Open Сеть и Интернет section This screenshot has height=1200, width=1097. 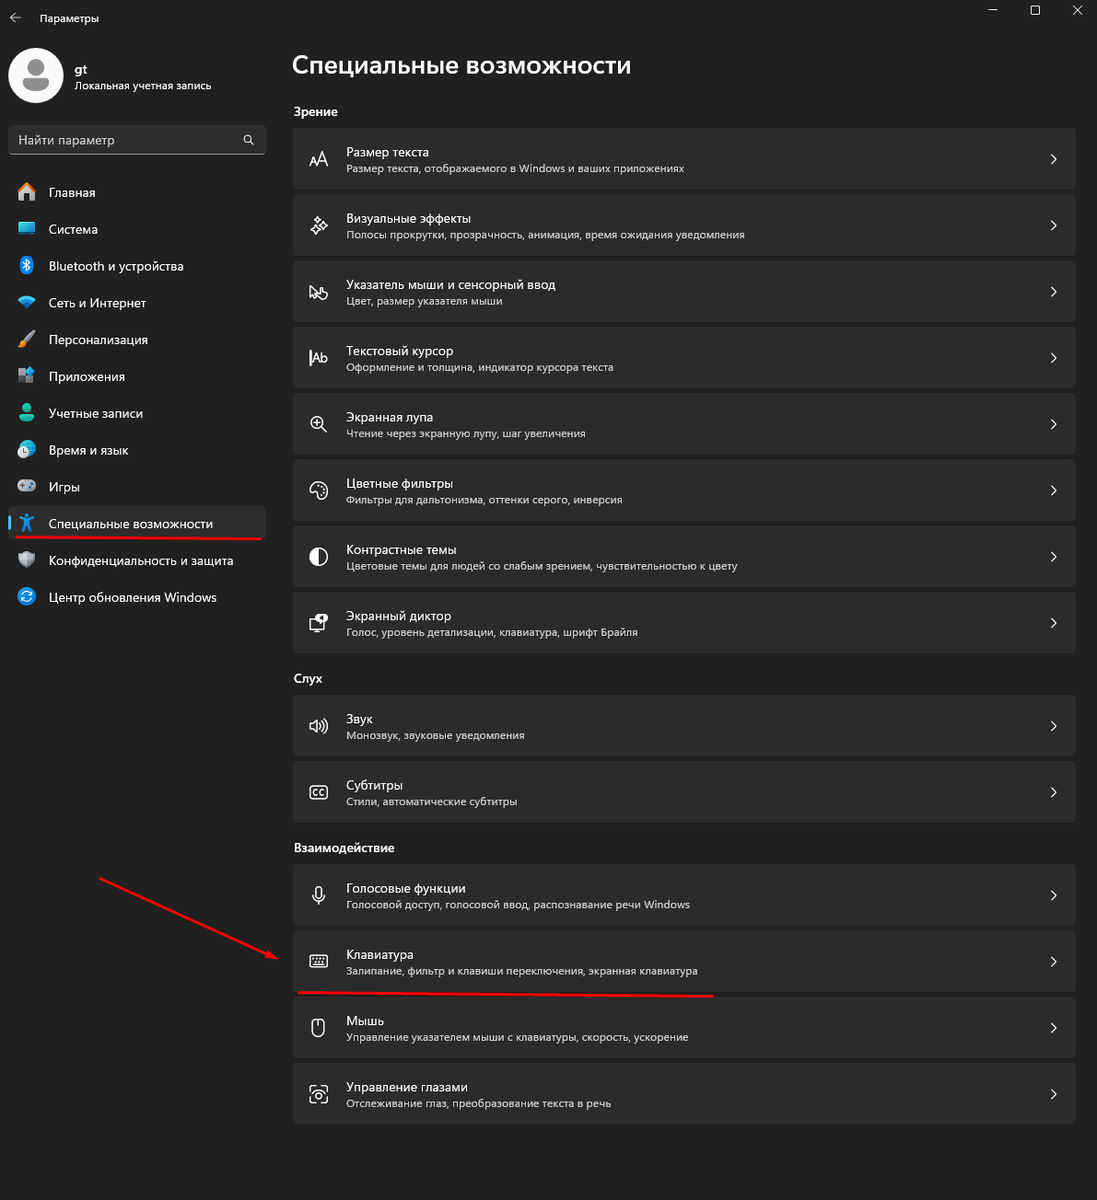(137, 303)
